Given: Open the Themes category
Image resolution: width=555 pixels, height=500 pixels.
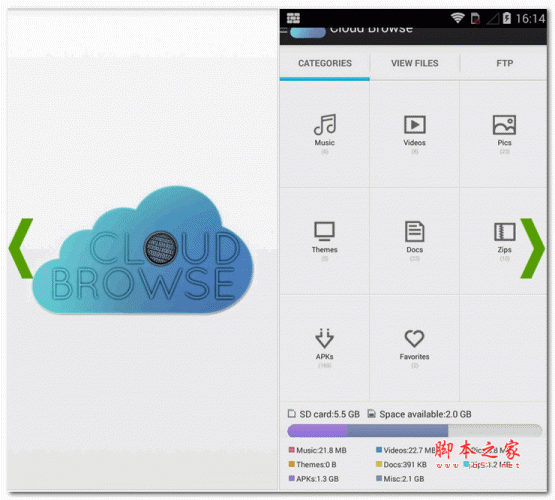Looking at the screenshot, I should pyautogui.click(x=325, y=241).
